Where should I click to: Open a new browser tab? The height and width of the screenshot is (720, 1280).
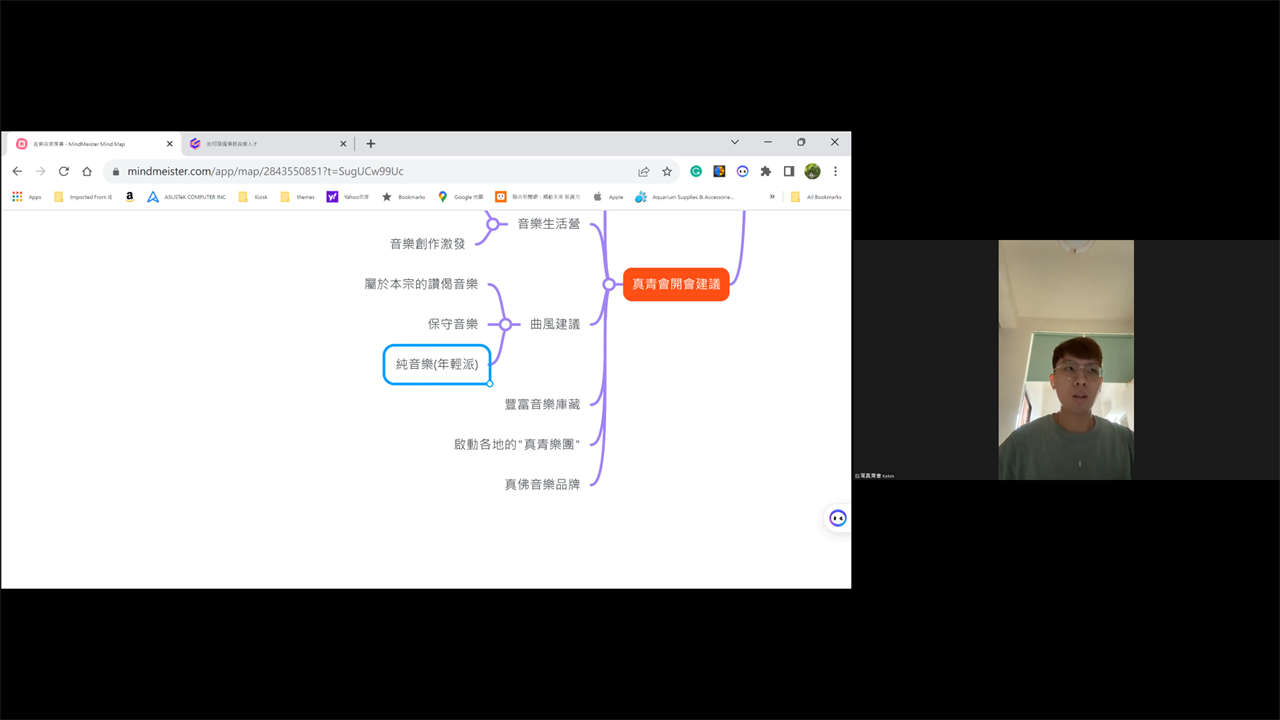pos(371,144)
